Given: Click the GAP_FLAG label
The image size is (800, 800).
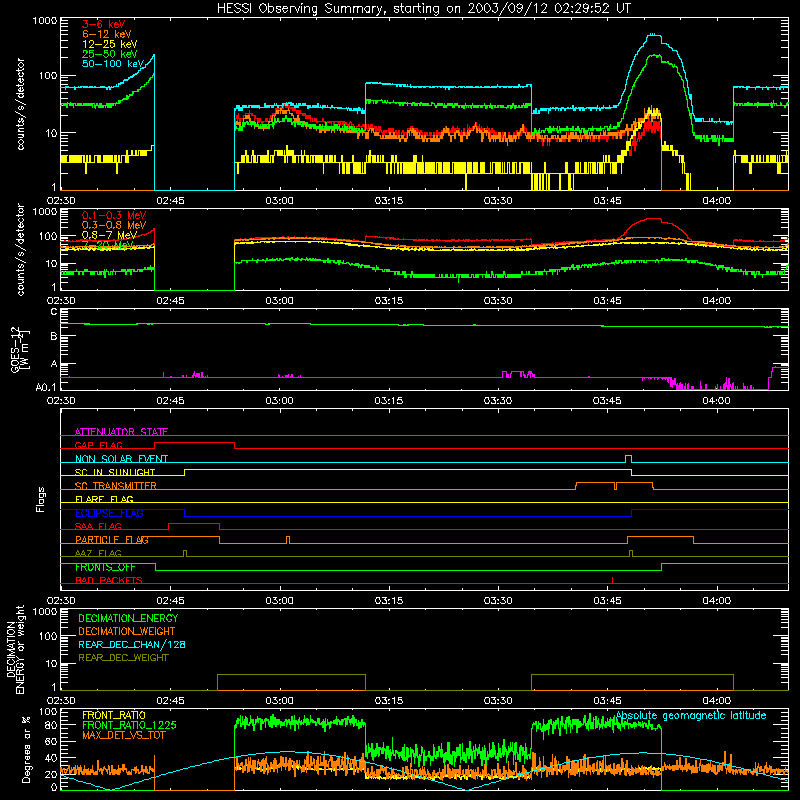Looking at the screenshot, I should pyautogui.click(x=98, y=445).
